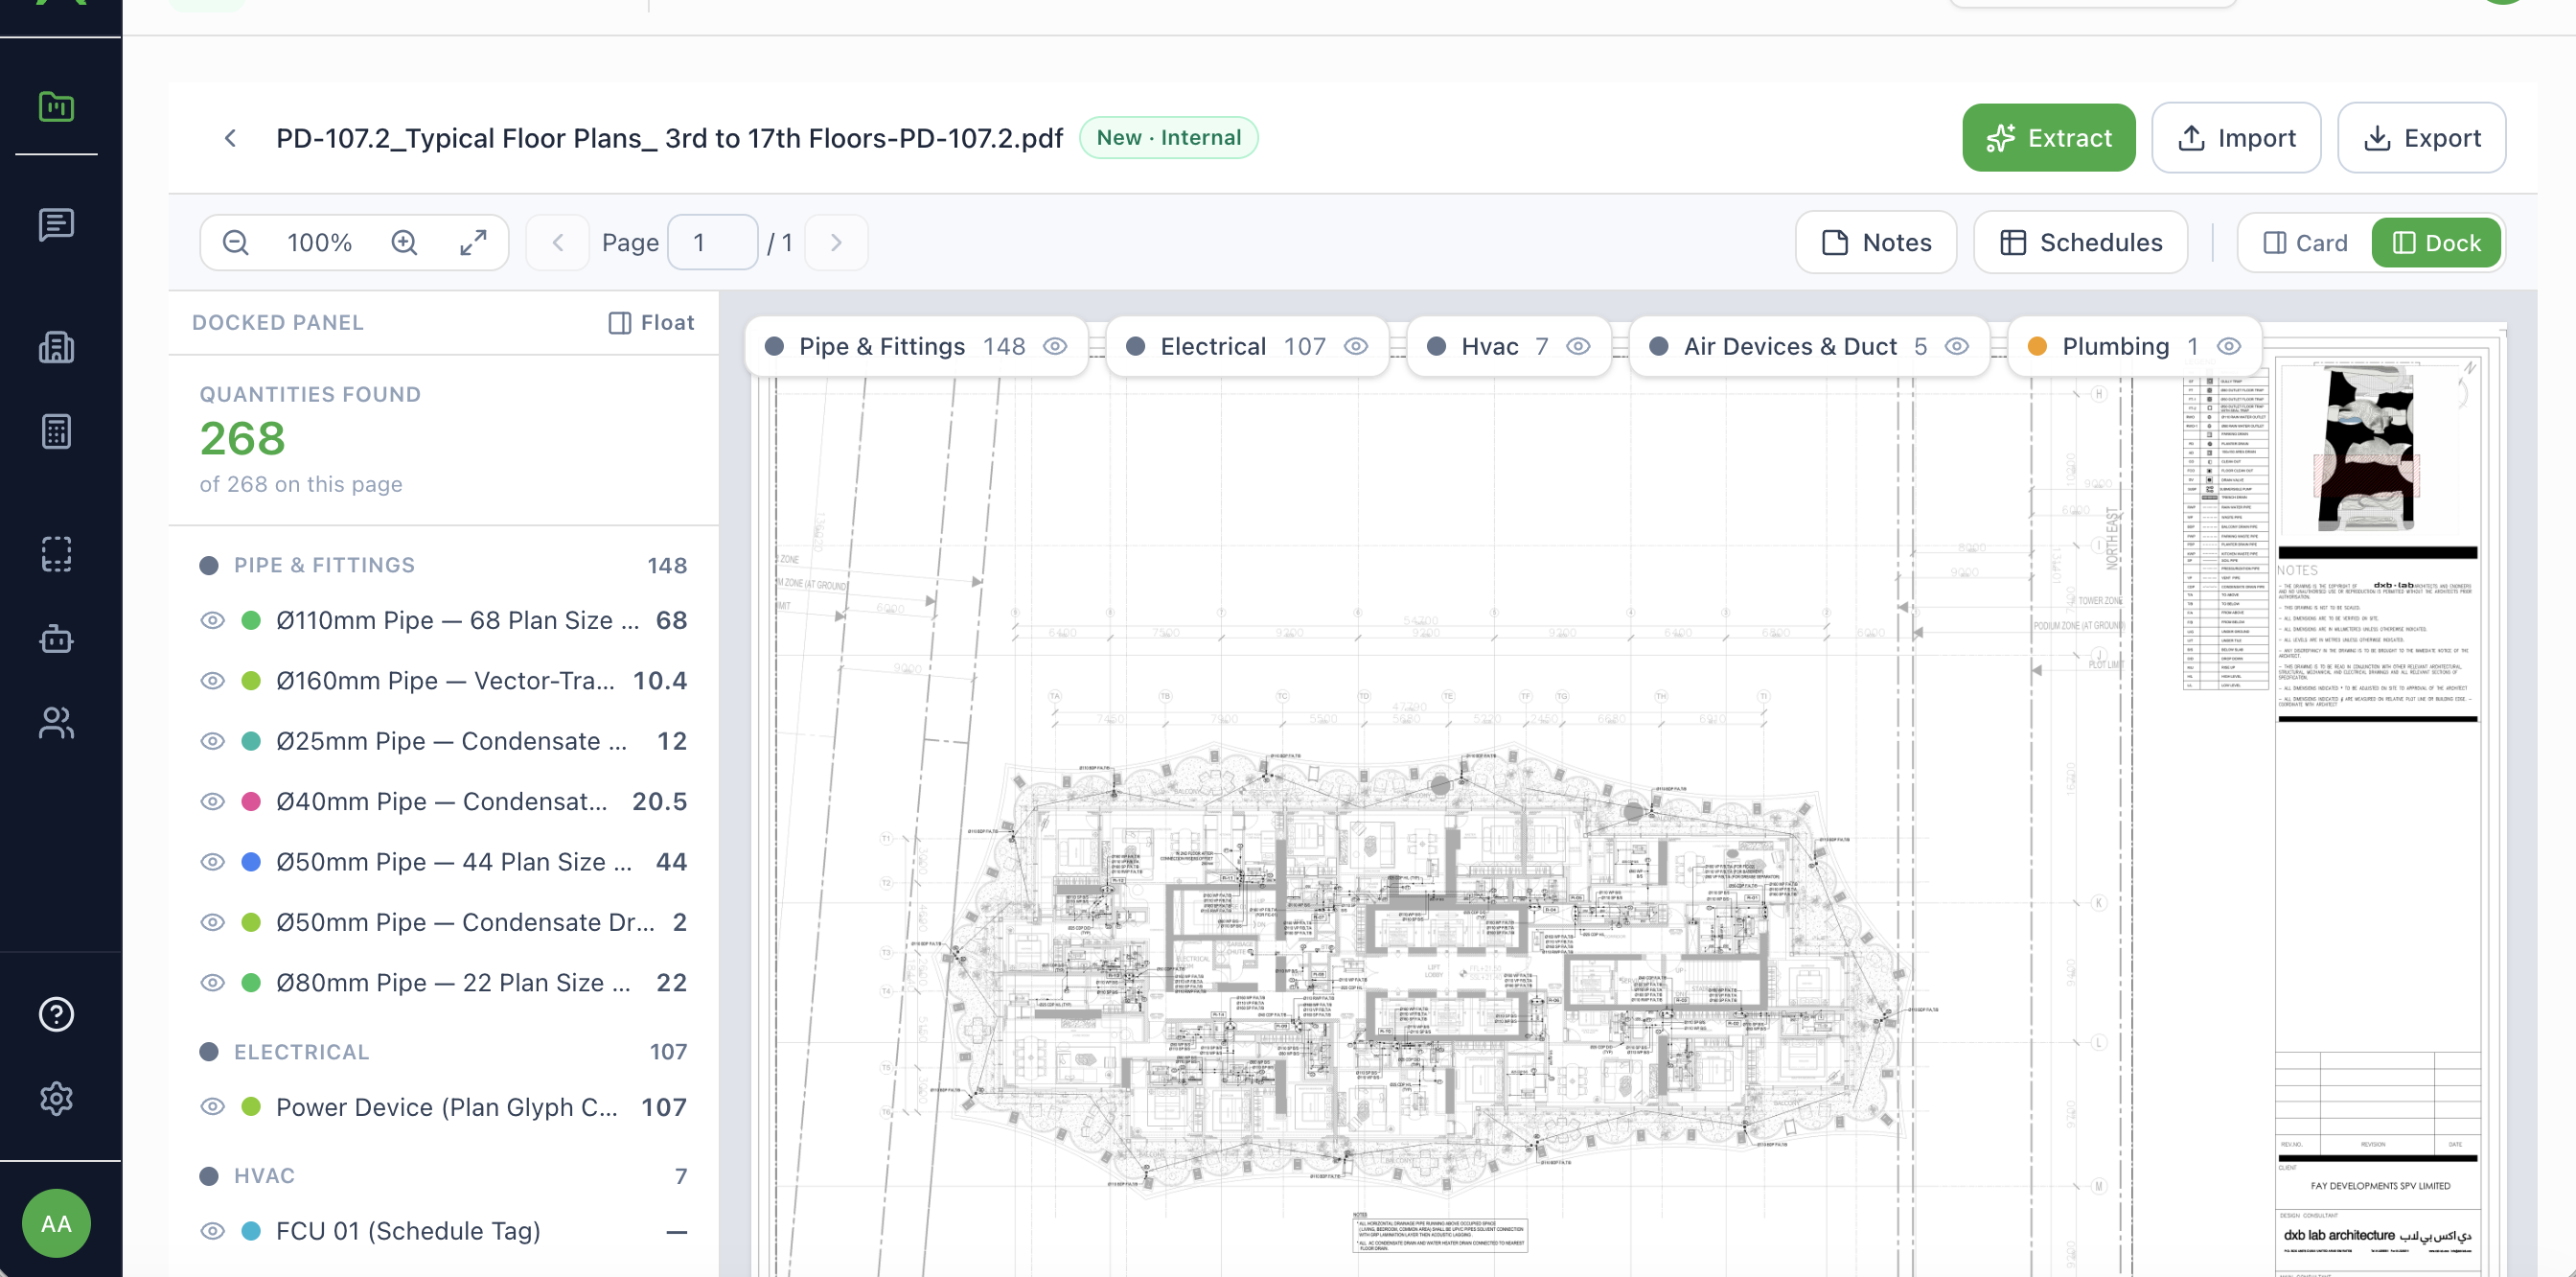
Task: Hide the Power Device row
Action: 212,1107
